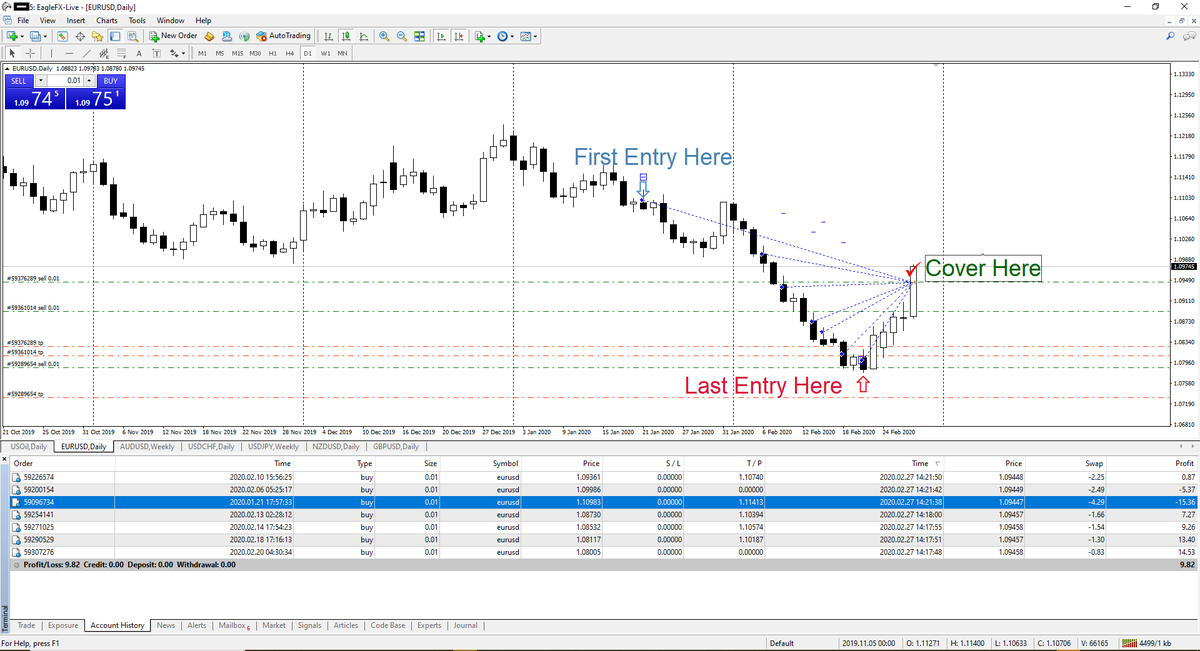Toggle the Navigator panel star-folder icon
The height and width of the screenshot is (651, 1200).
point(97,36)
